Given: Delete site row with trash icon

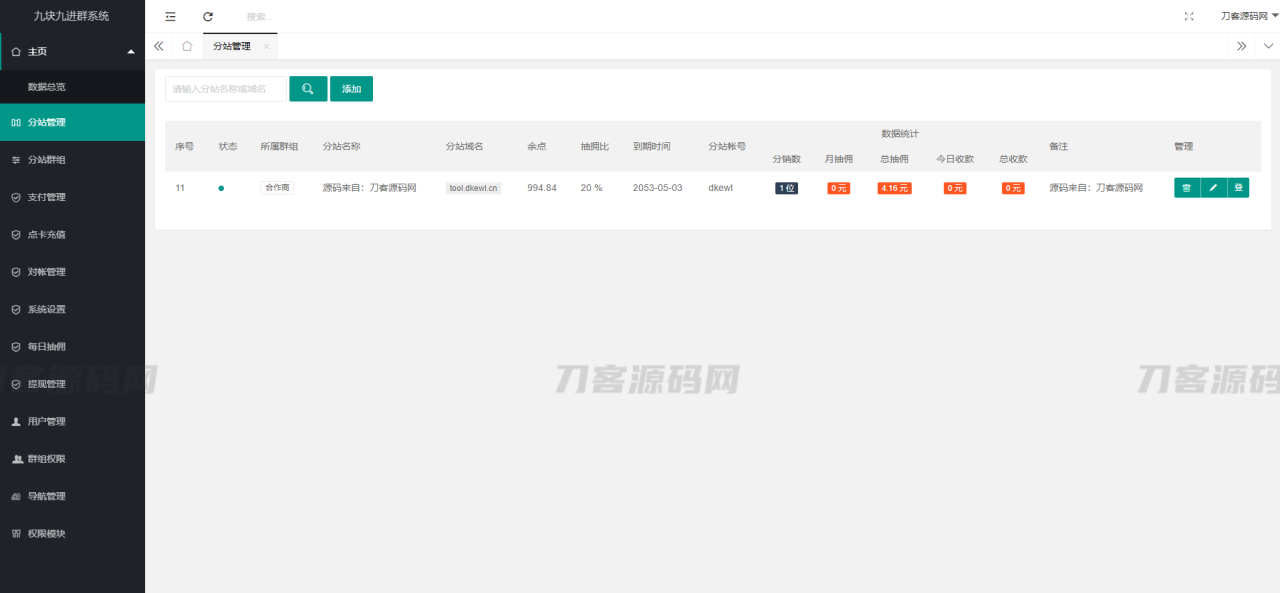Looking at the screenshot, I should (x=1186, y=188).
